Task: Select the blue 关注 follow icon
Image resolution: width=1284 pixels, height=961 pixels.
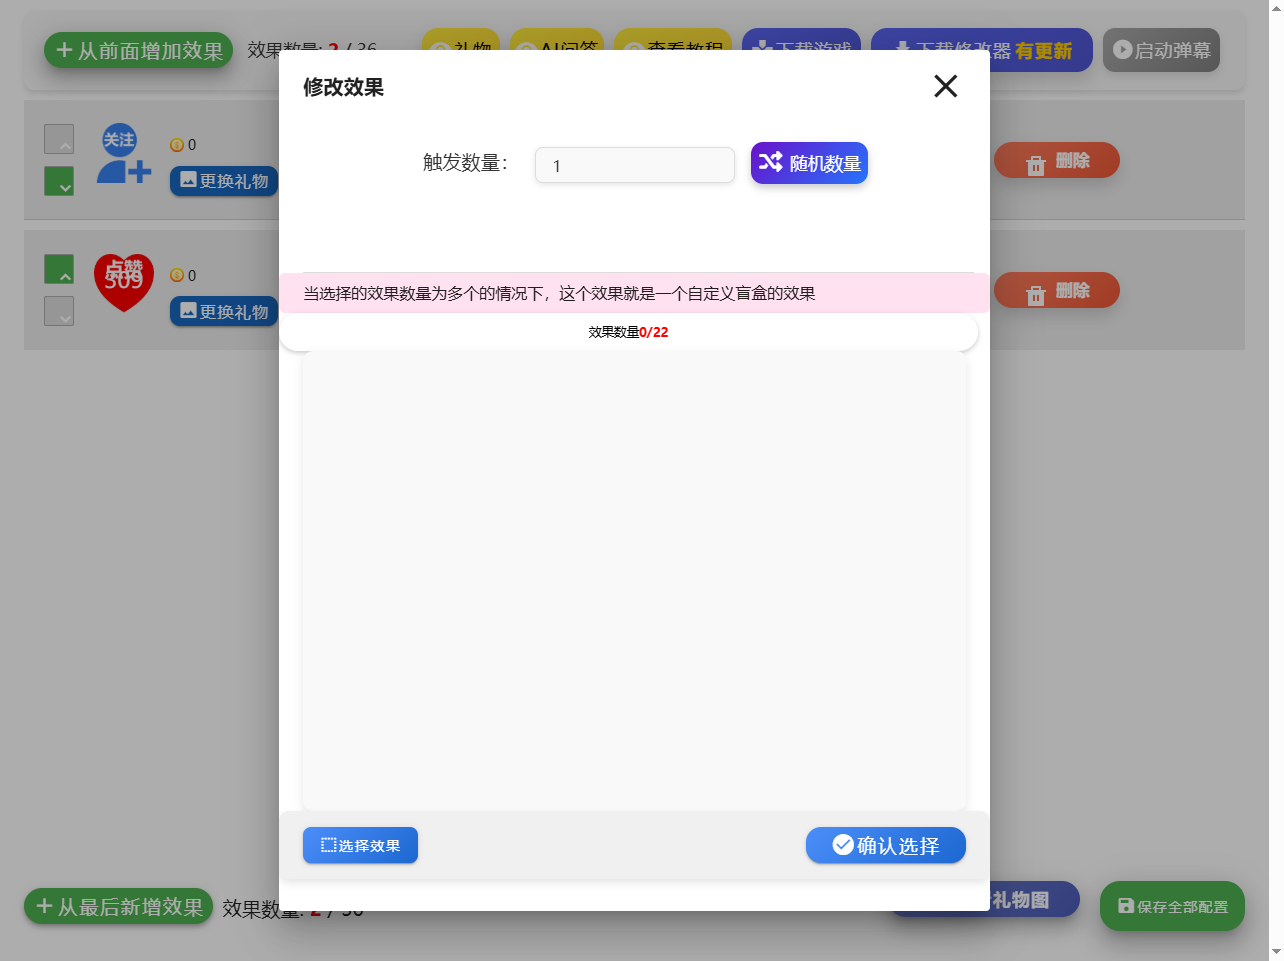Action: click(123, 155)
